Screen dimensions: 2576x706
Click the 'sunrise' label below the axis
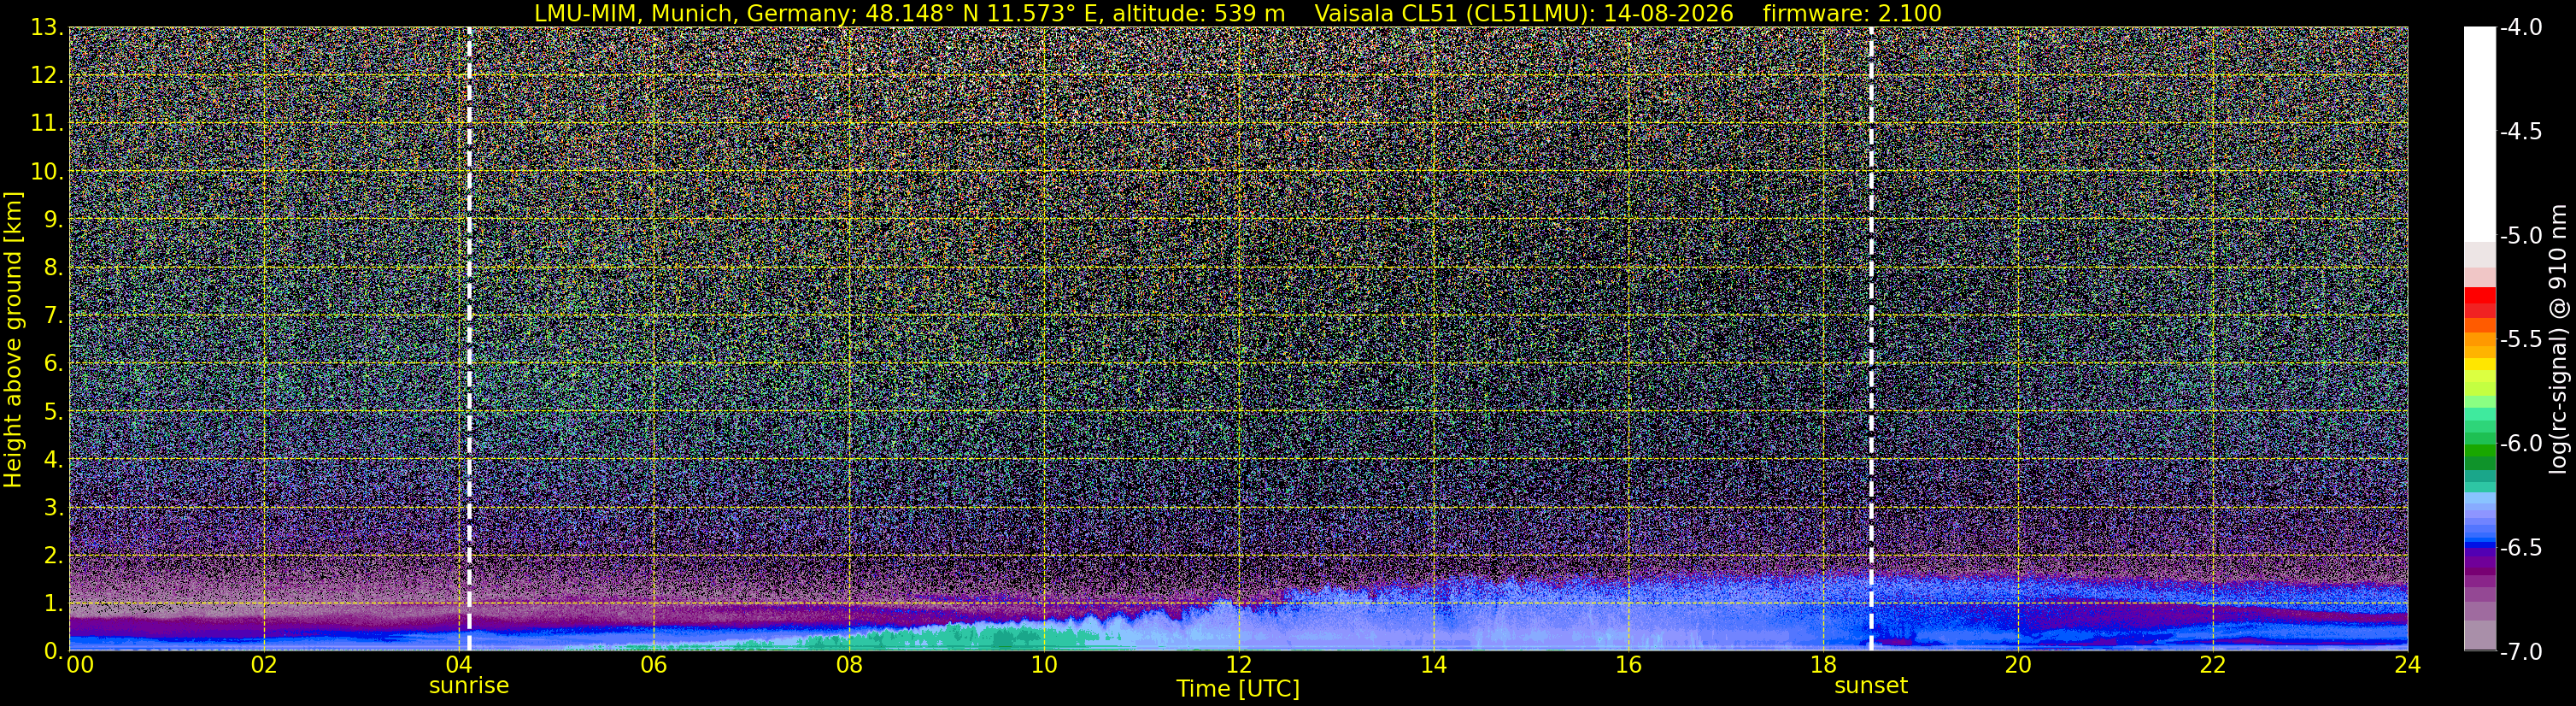[469, 686]
